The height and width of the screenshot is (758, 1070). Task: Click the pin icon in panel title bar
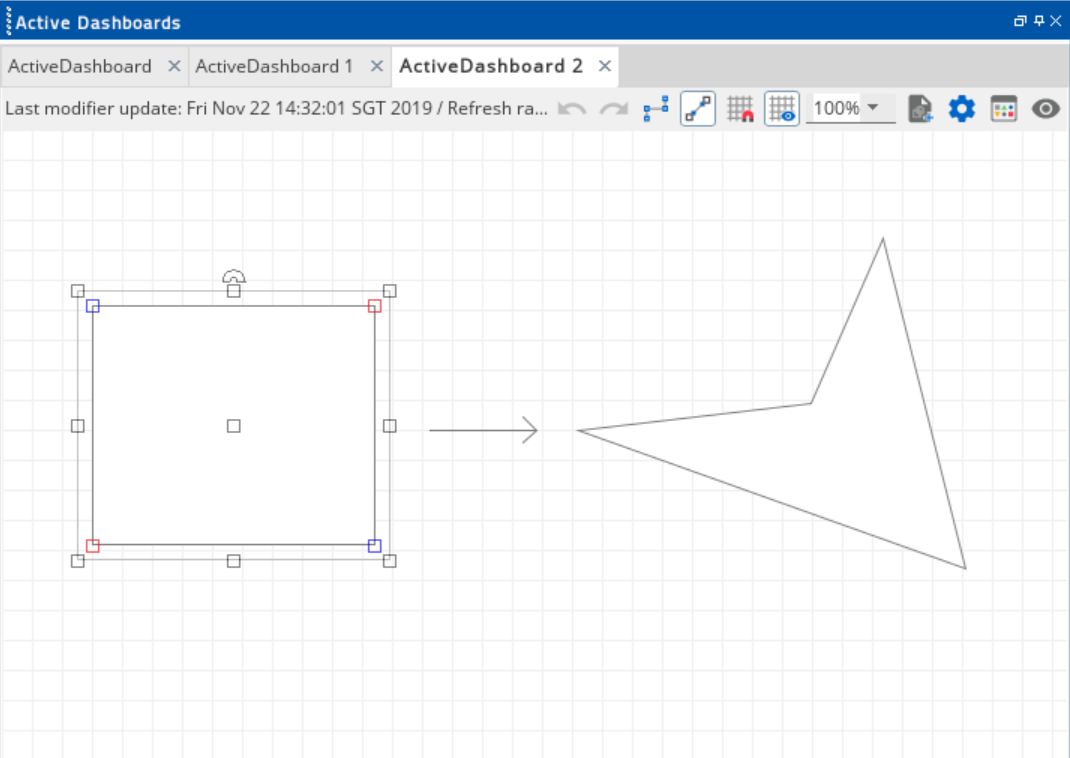click(1039, 21)
